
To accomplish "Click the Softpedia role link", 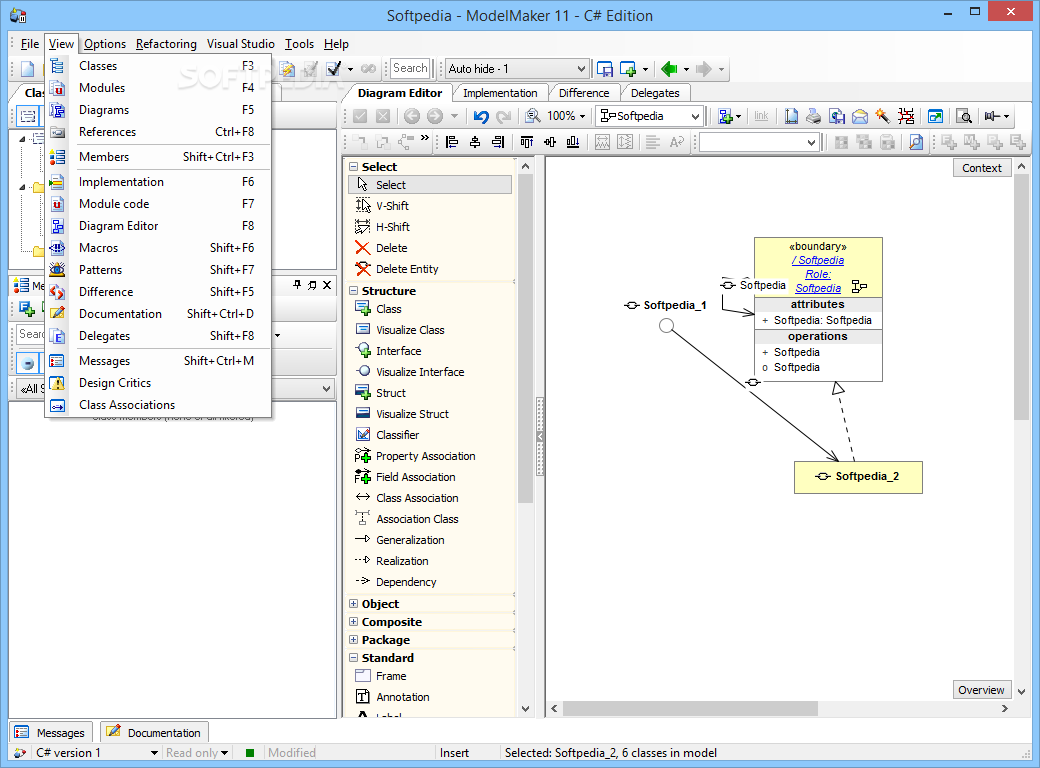I will click(x=818, y=288).
